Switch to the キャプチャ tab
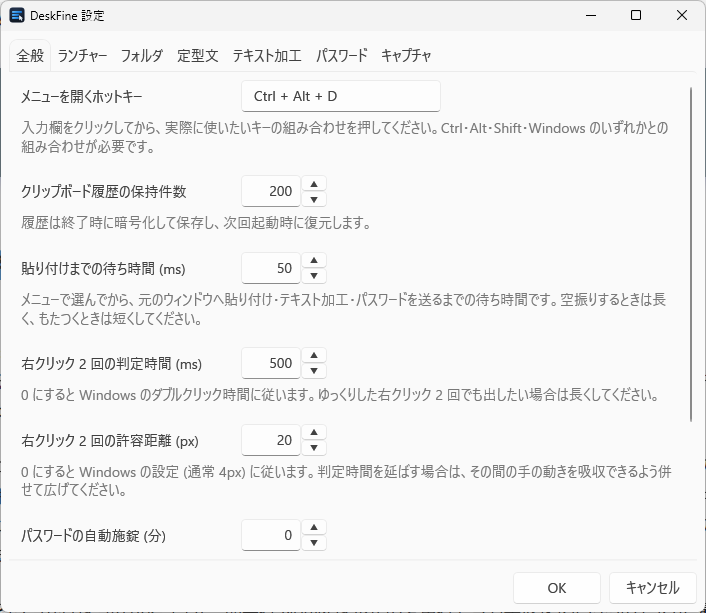Screen dimensions: 706x613 (x=406, y=56)
